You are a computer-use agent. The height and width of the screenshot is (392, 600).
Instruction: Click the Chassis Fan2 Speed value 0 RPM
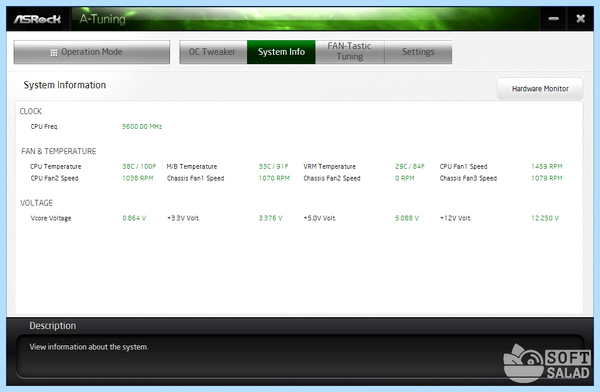point(404,178)
